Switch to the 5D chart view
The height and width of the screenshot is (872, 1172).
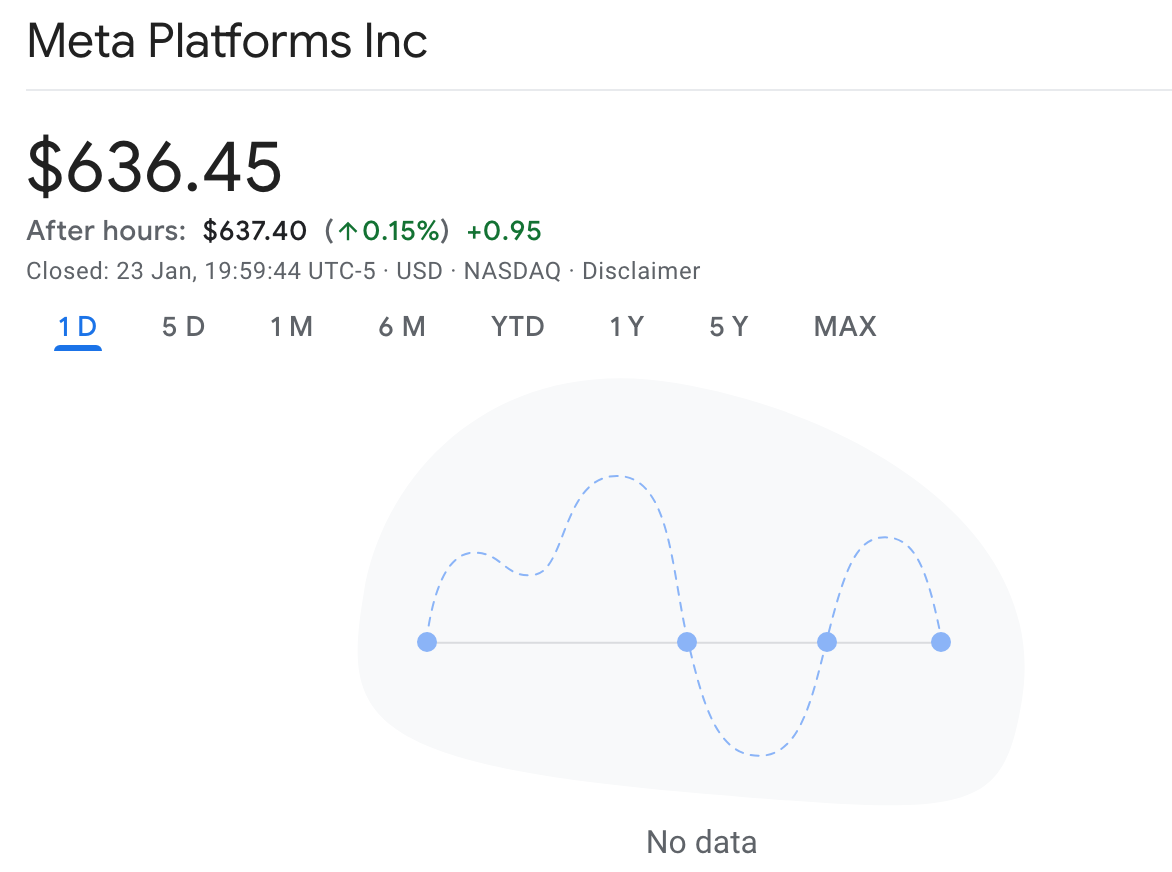tap(183, 326)
